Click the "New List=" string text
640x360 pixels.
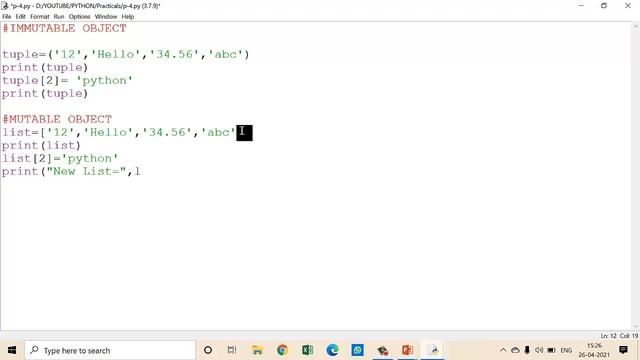point(87,171)
